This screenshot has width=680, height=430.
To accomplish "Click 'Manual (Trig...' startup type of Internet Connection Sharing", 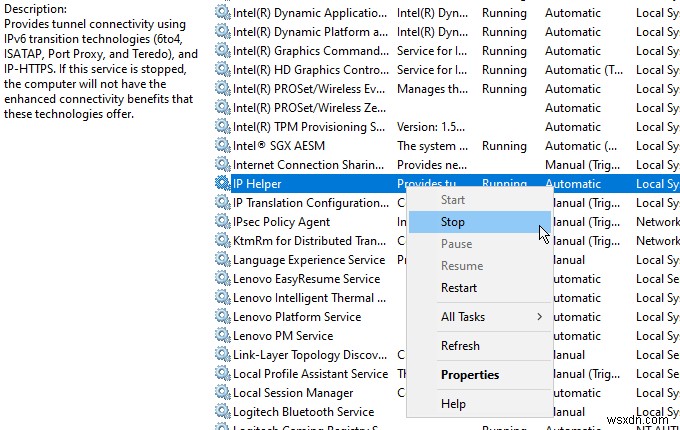I will coord(582,165).
